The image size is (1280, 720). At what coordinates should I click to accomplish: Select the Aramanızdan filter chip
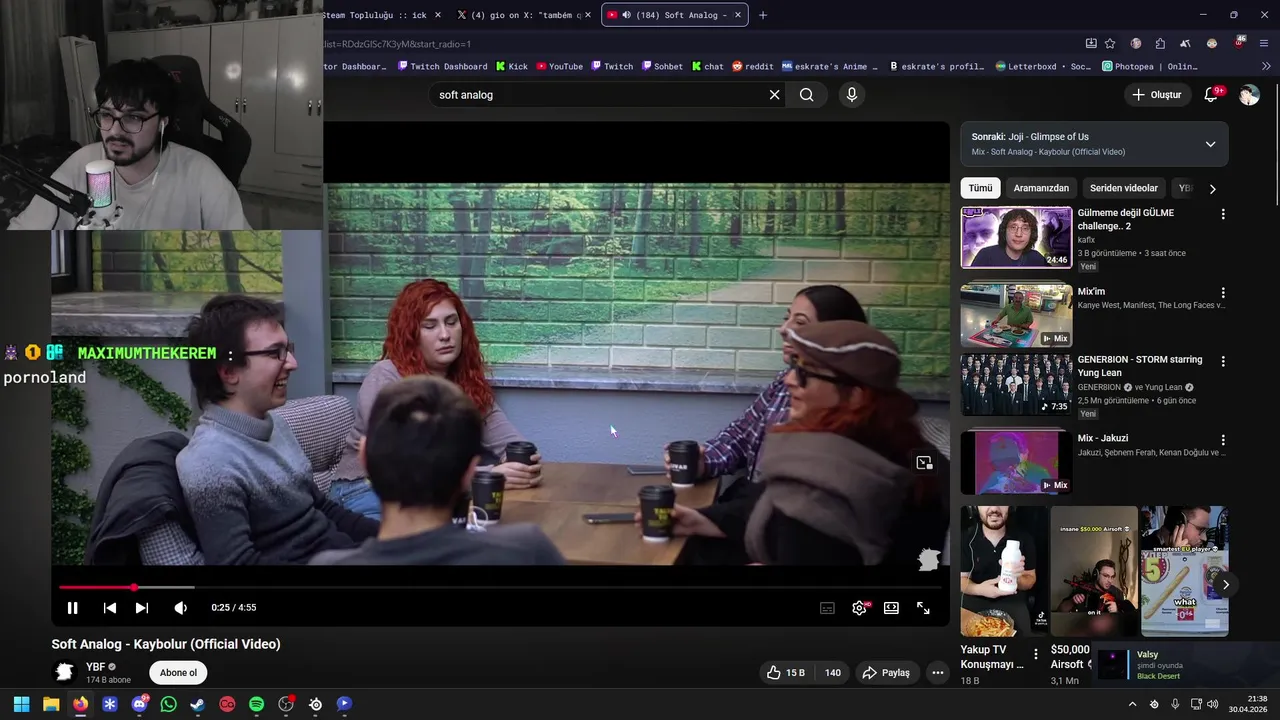tap(1041, 188)
